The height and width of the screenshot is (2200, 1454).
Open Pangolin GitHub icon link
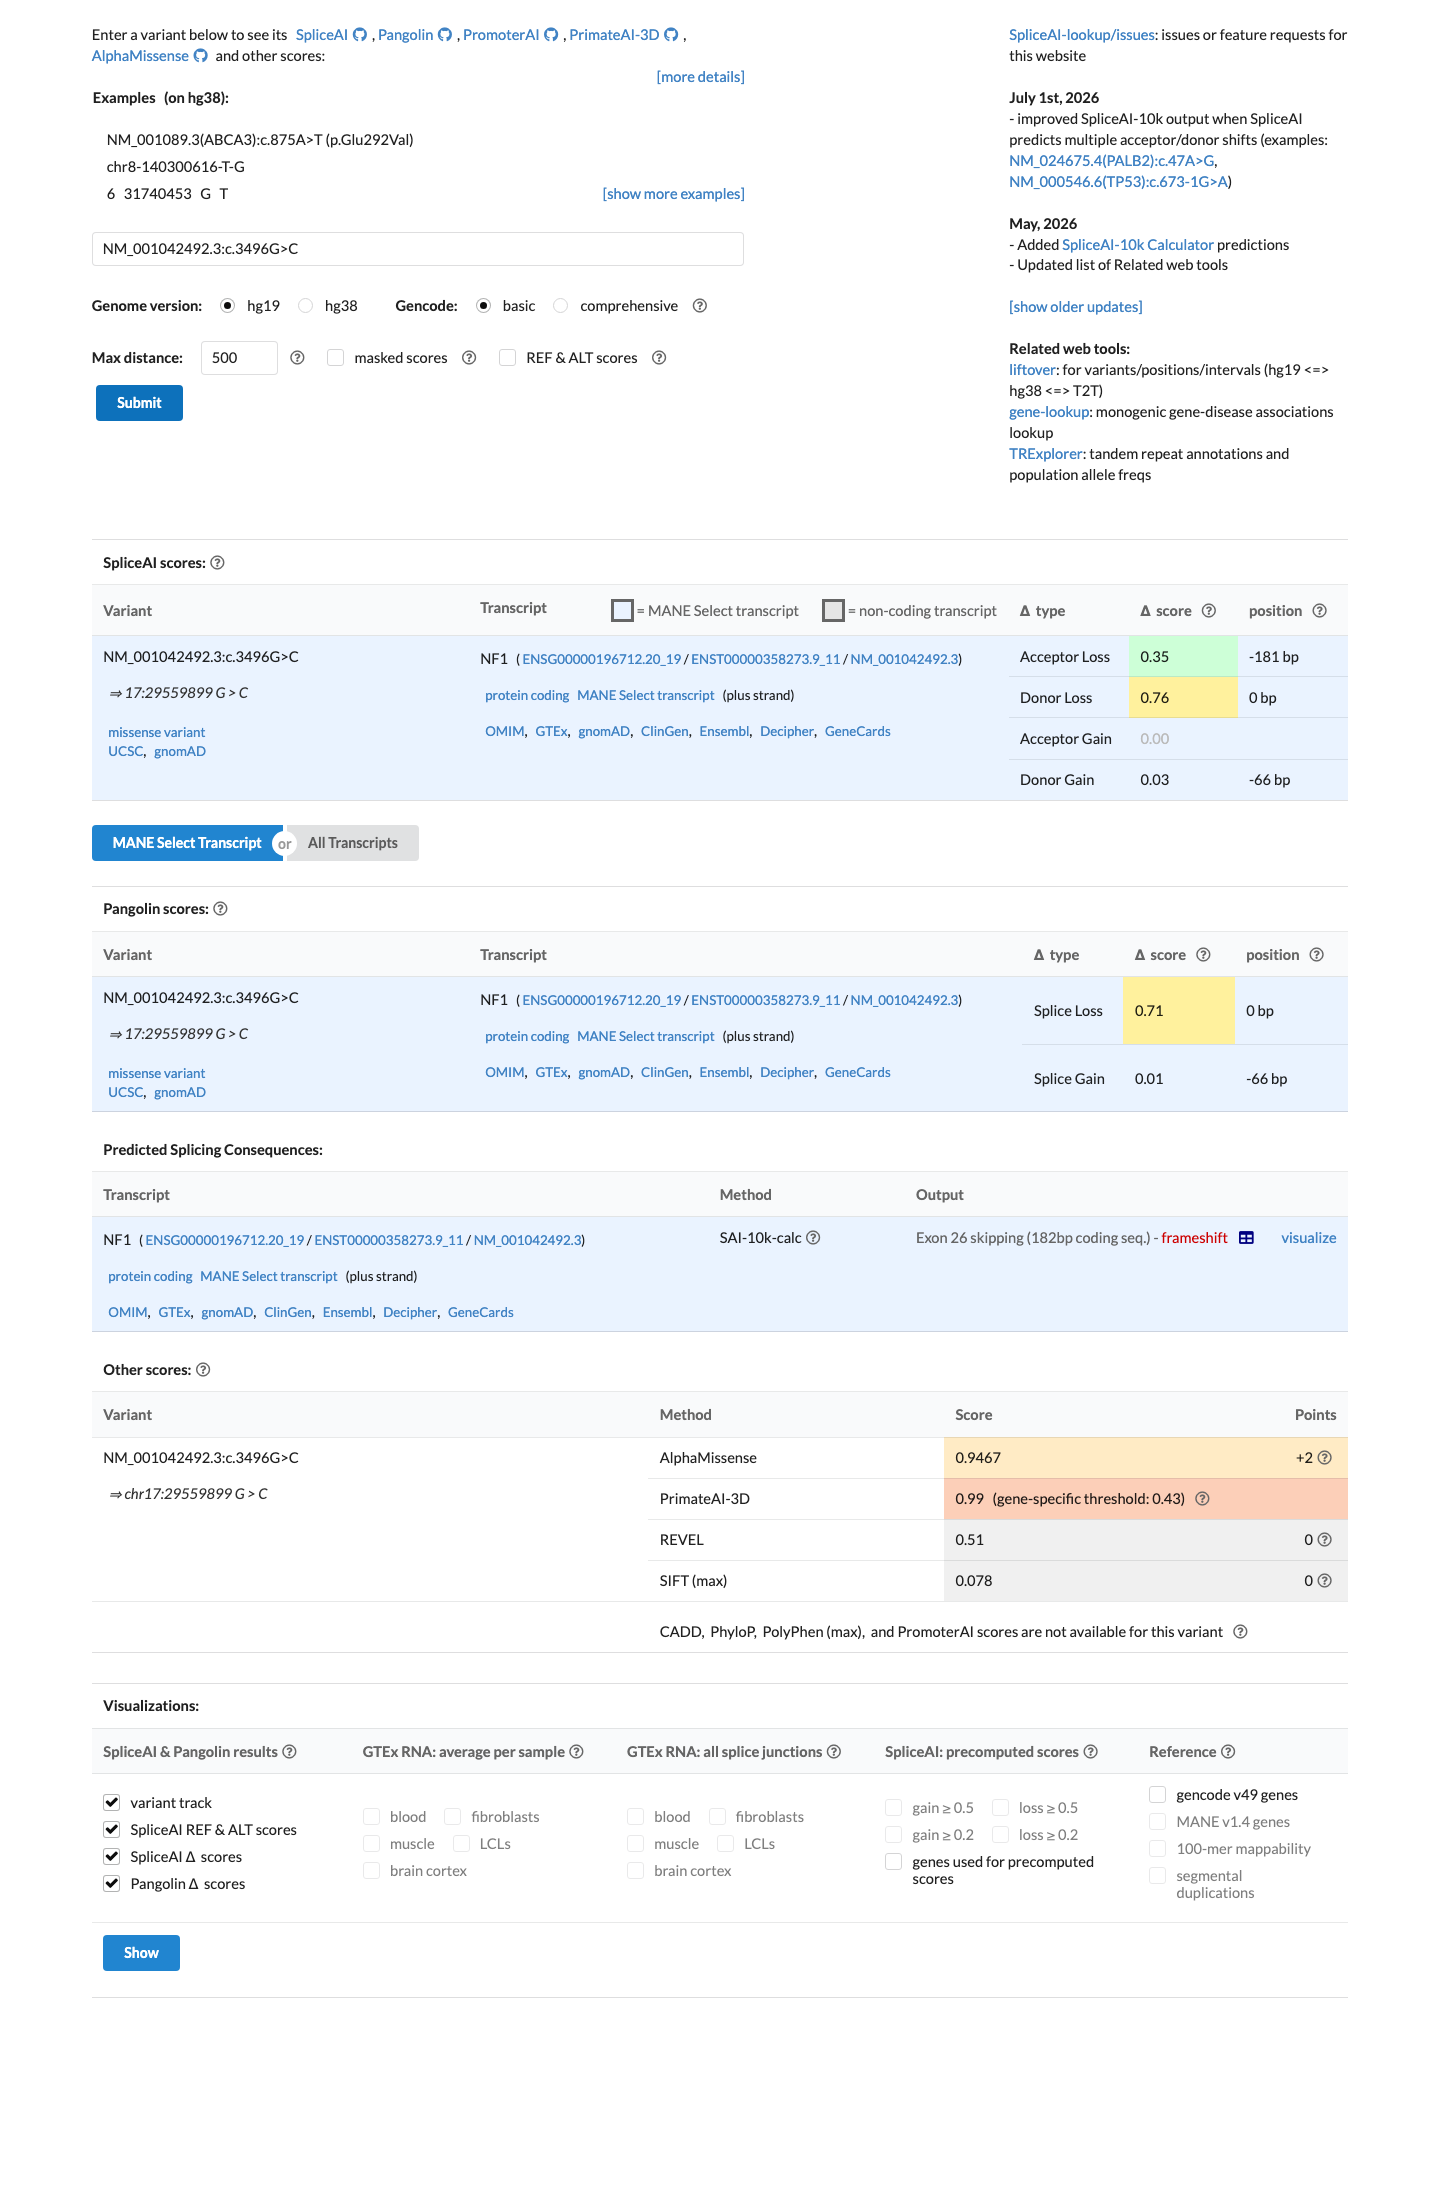coord(445,35)
